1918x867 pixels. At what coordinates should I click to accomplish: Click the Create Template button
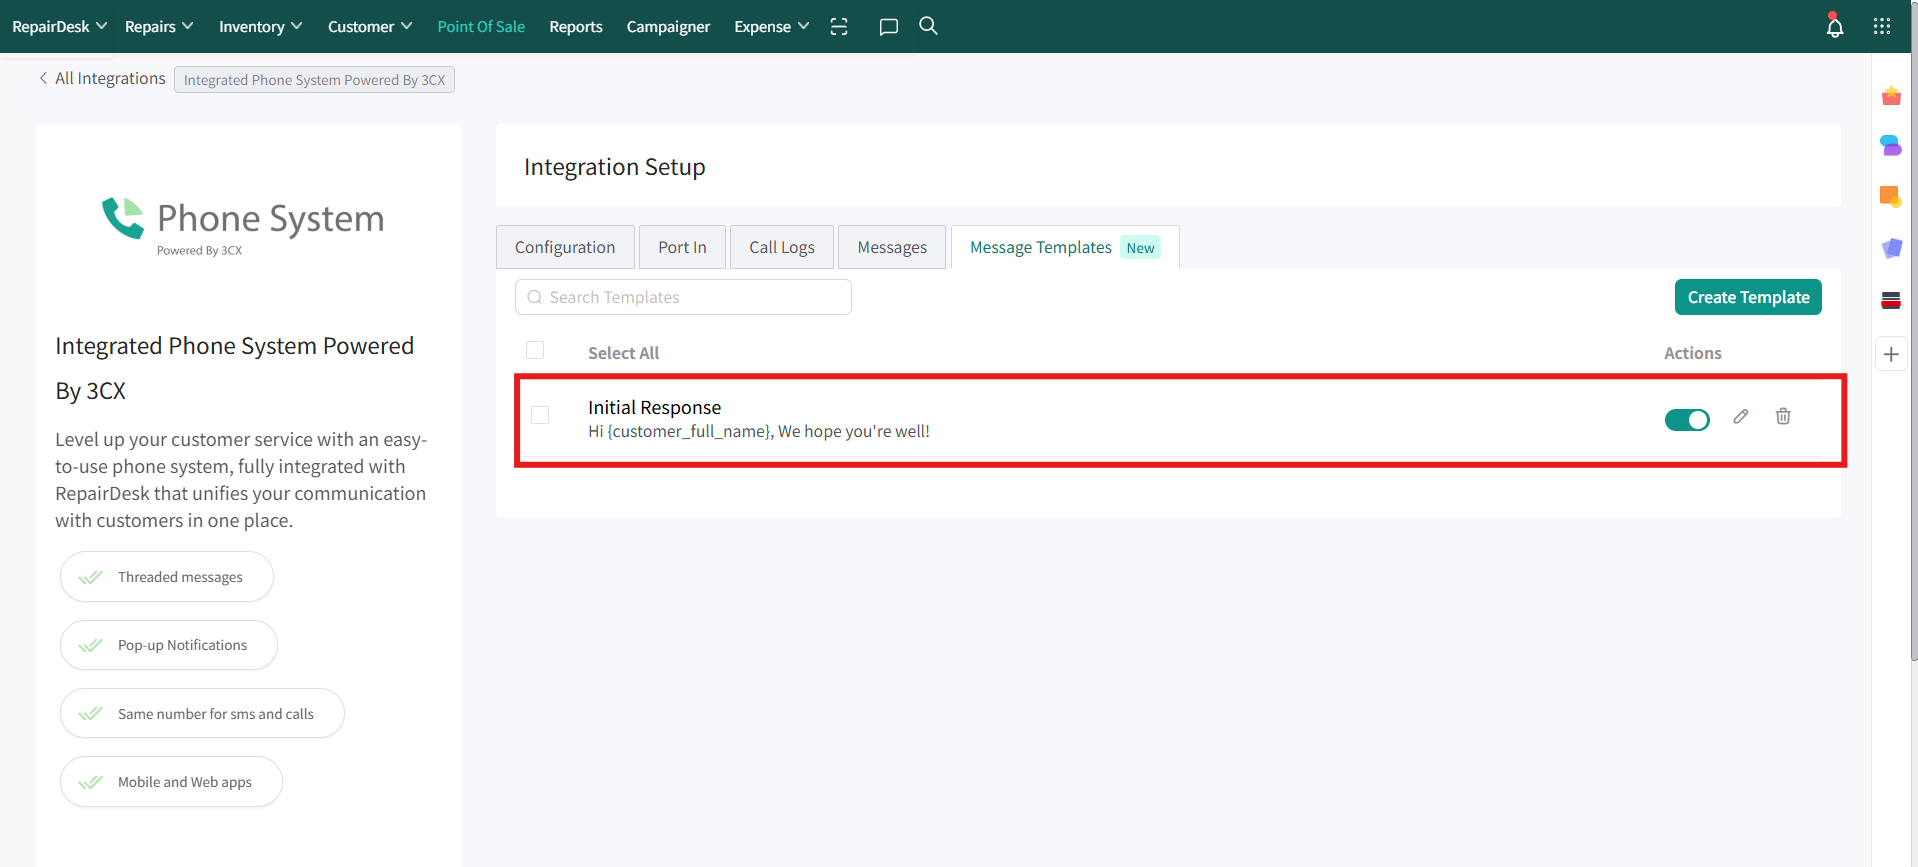click(1748, 297)
